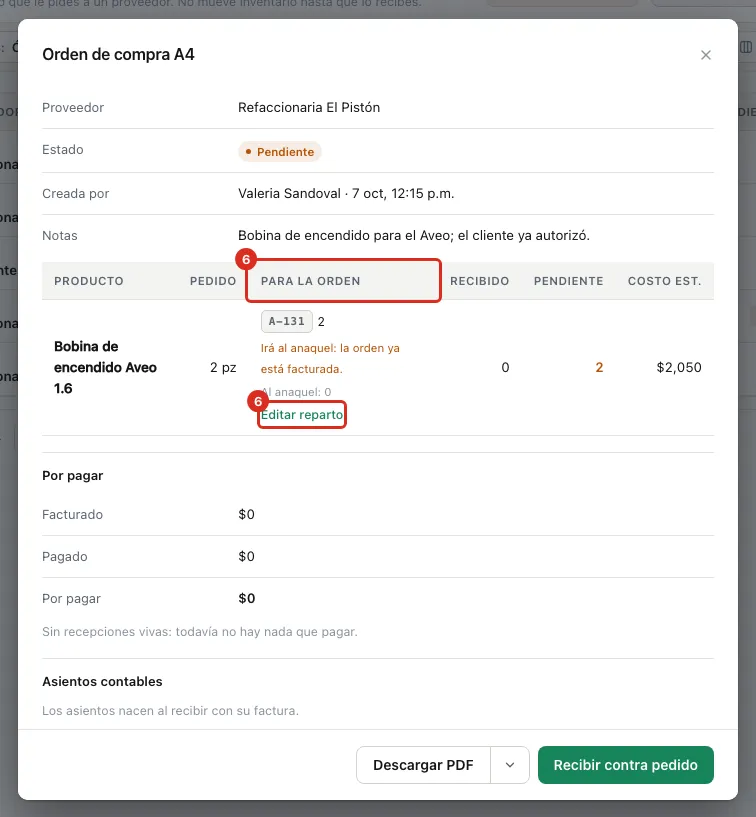
Task: Click the Facturado $0 amount
Action: click(246, 514)
